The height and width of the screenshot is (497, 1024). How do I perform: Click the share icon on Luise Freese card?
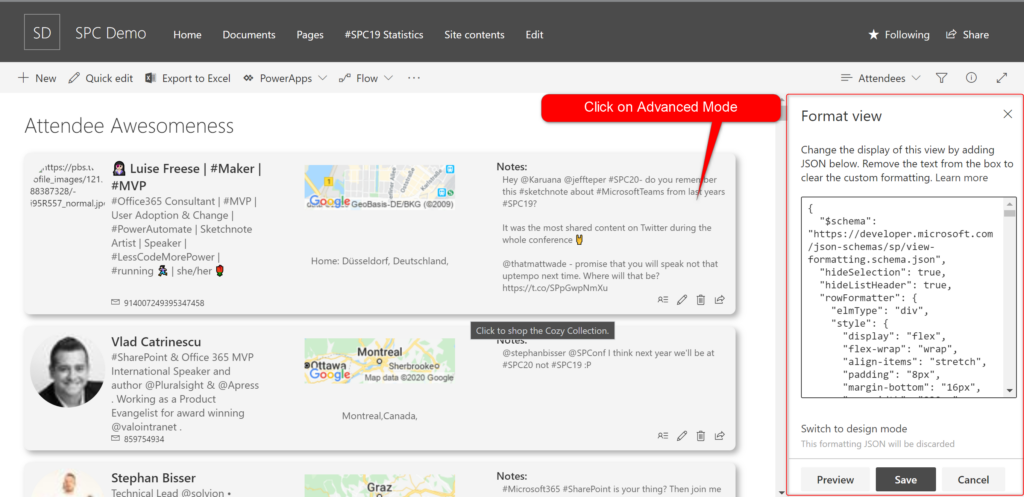(x=720, y=300)
